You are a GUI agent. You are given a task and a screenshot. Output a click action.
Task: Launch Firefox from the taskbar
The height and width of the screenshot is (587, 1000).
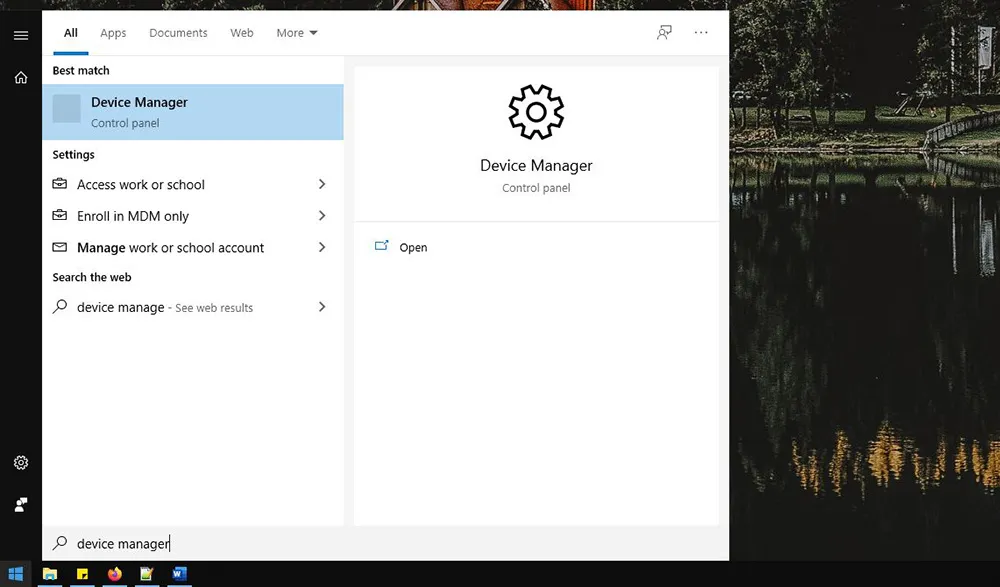tap(114, 574)
